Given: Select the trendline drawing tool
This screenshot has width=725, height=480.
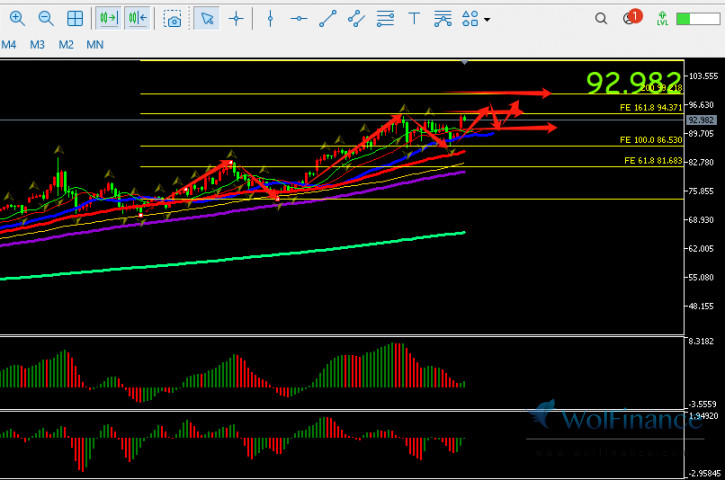Looking at the screenshot, I should [x=327, y=18].
